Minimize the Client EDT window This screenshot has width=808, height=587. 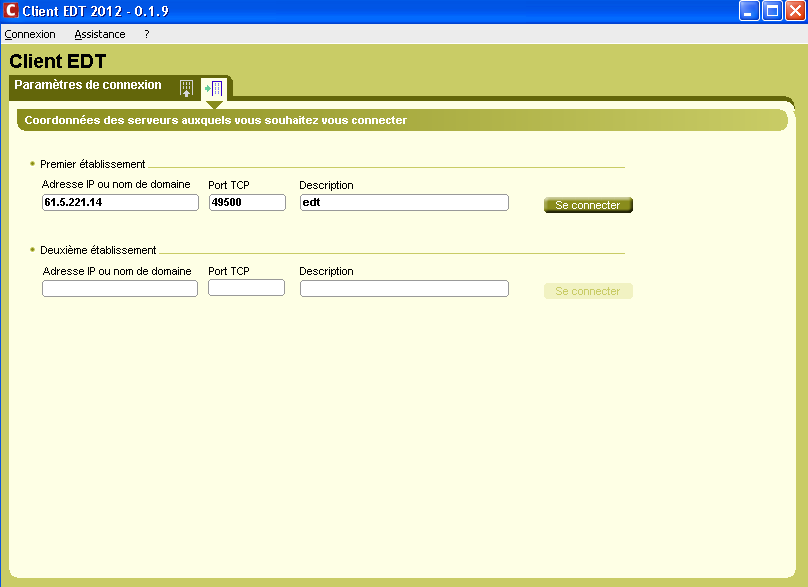coord(749,11)
